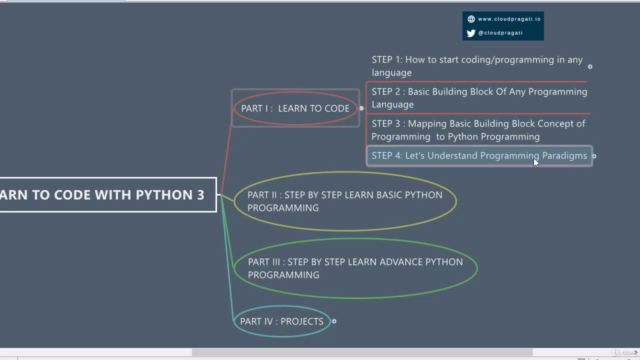Click the Twitter bird icon

click(471, 33)
